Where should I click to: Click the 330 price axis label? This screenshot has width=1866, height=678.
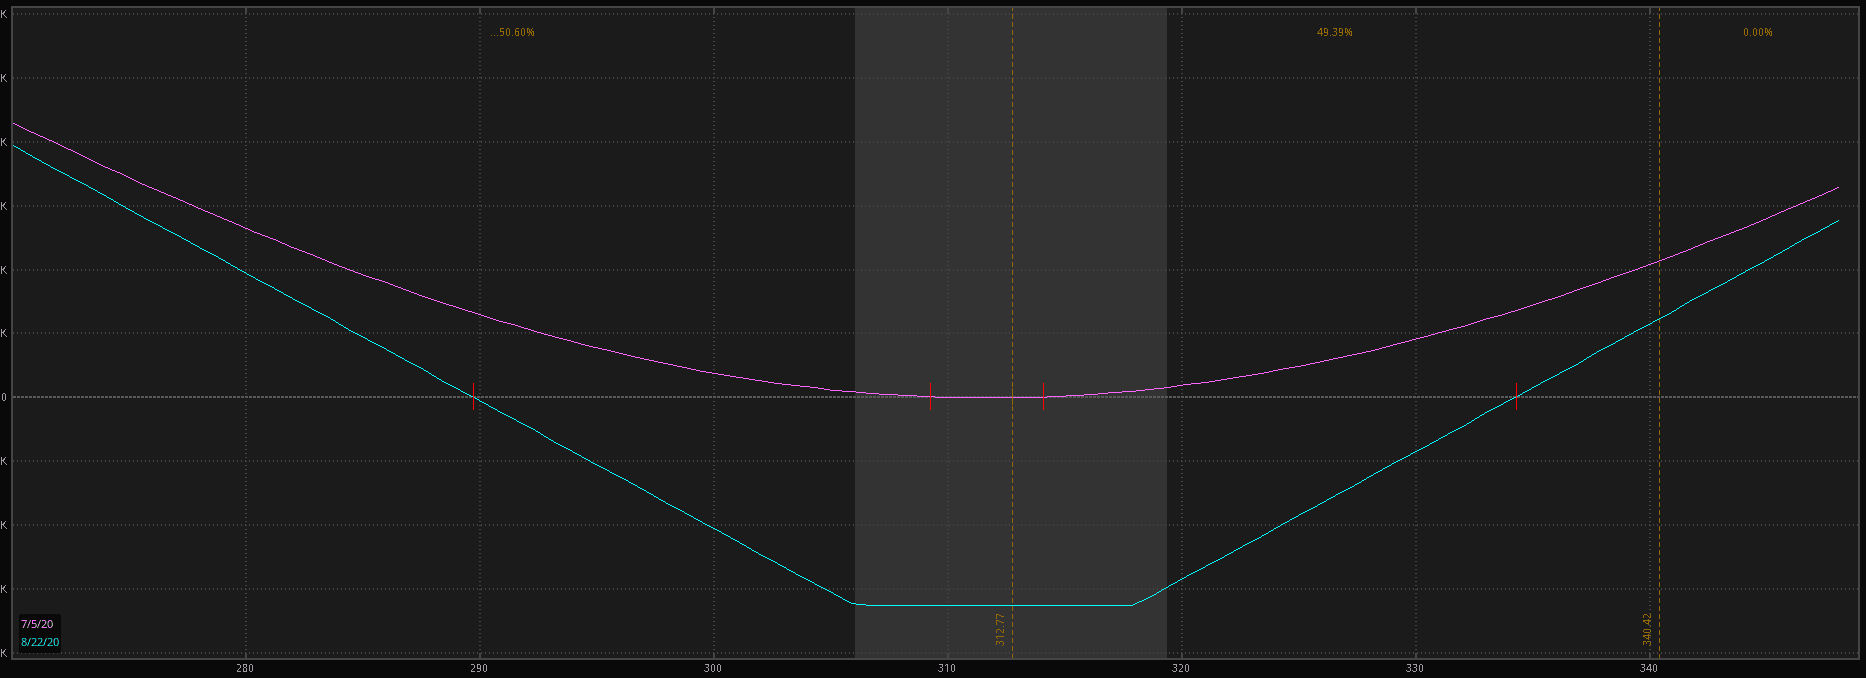coord(1415,668)
